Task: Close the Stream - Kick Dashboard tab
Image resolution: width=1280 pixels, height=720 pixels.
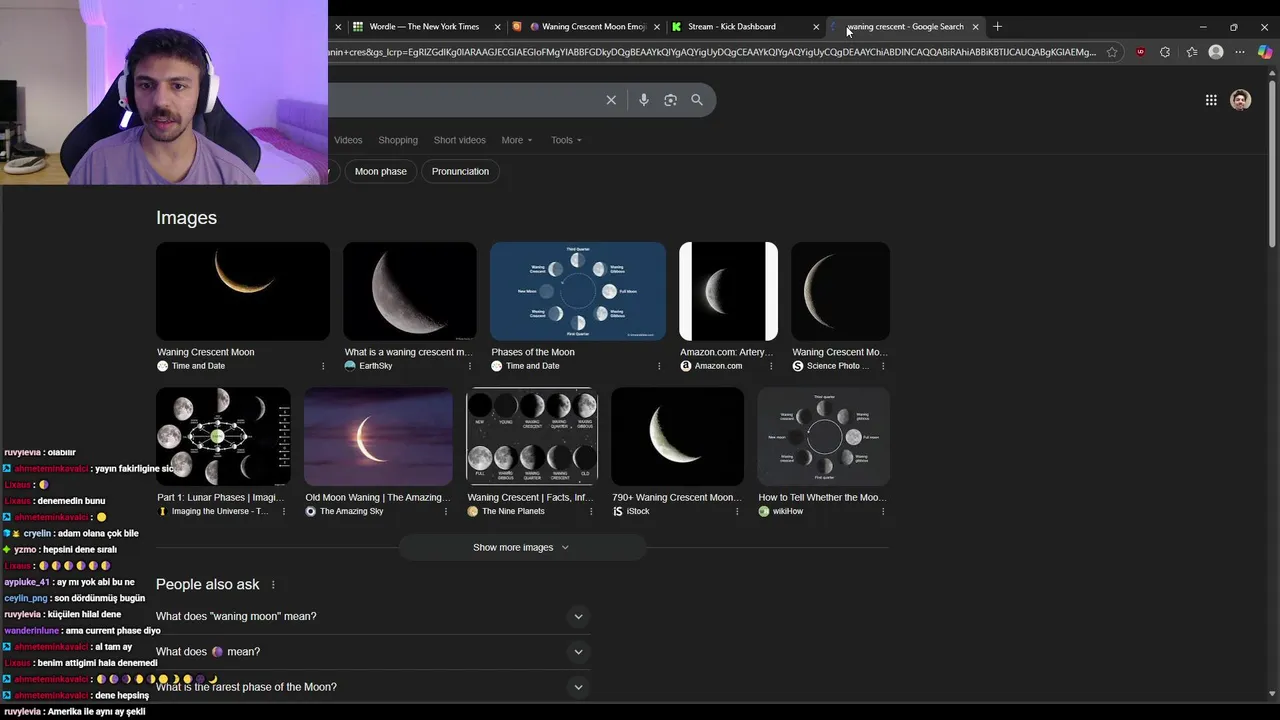Action: (816, 27)
